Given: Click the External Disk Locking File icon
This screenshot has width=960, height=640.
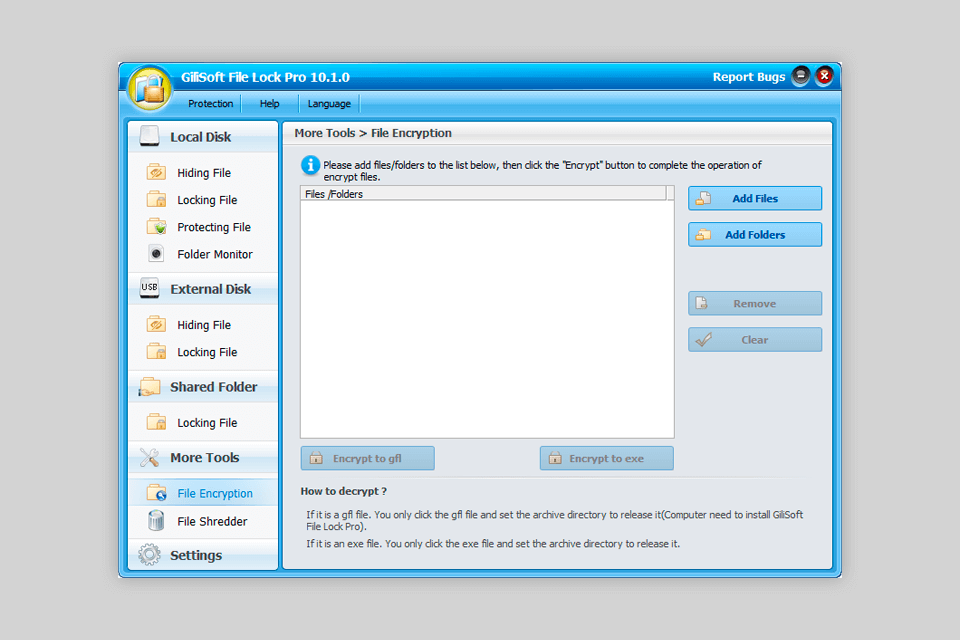Looking at the screenshot, I should (x=156, y=352).
